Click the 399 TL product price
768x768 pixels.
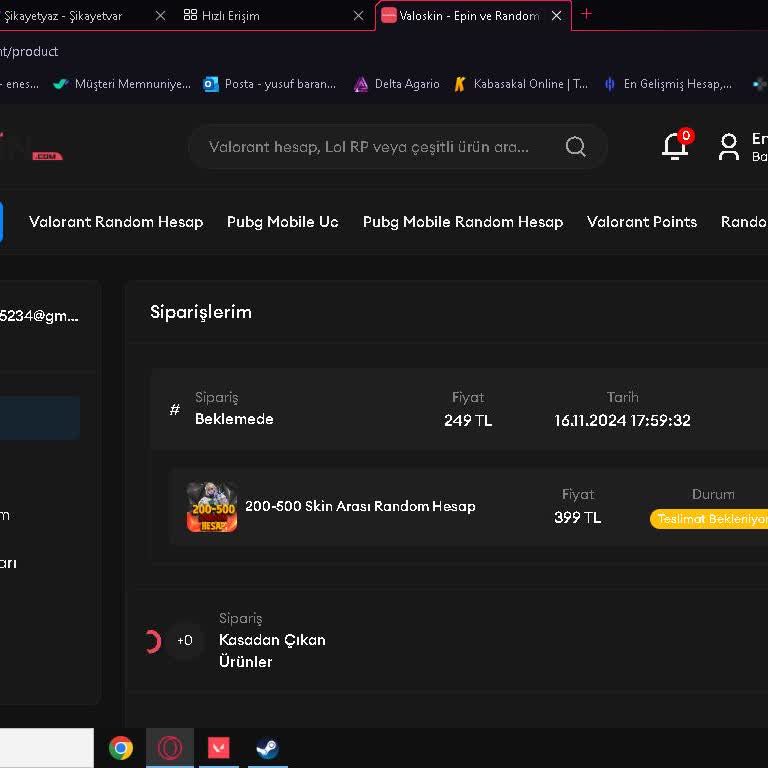tap(577, 517)
